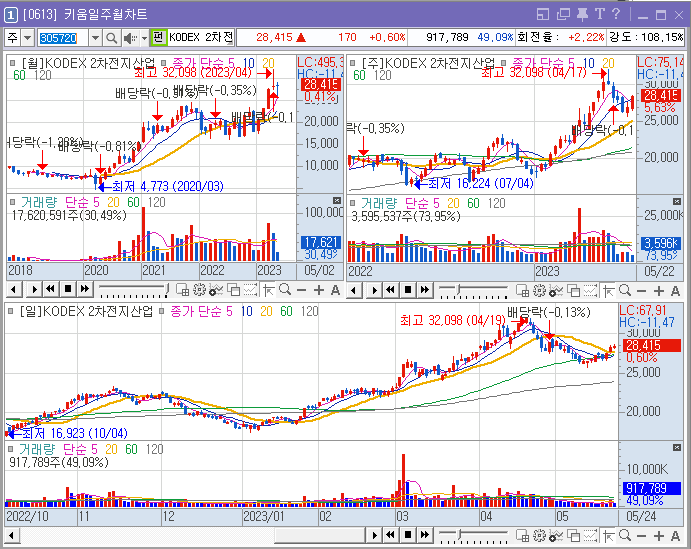Click indicator setup icon on weekly toolbar

click(557, 291)
